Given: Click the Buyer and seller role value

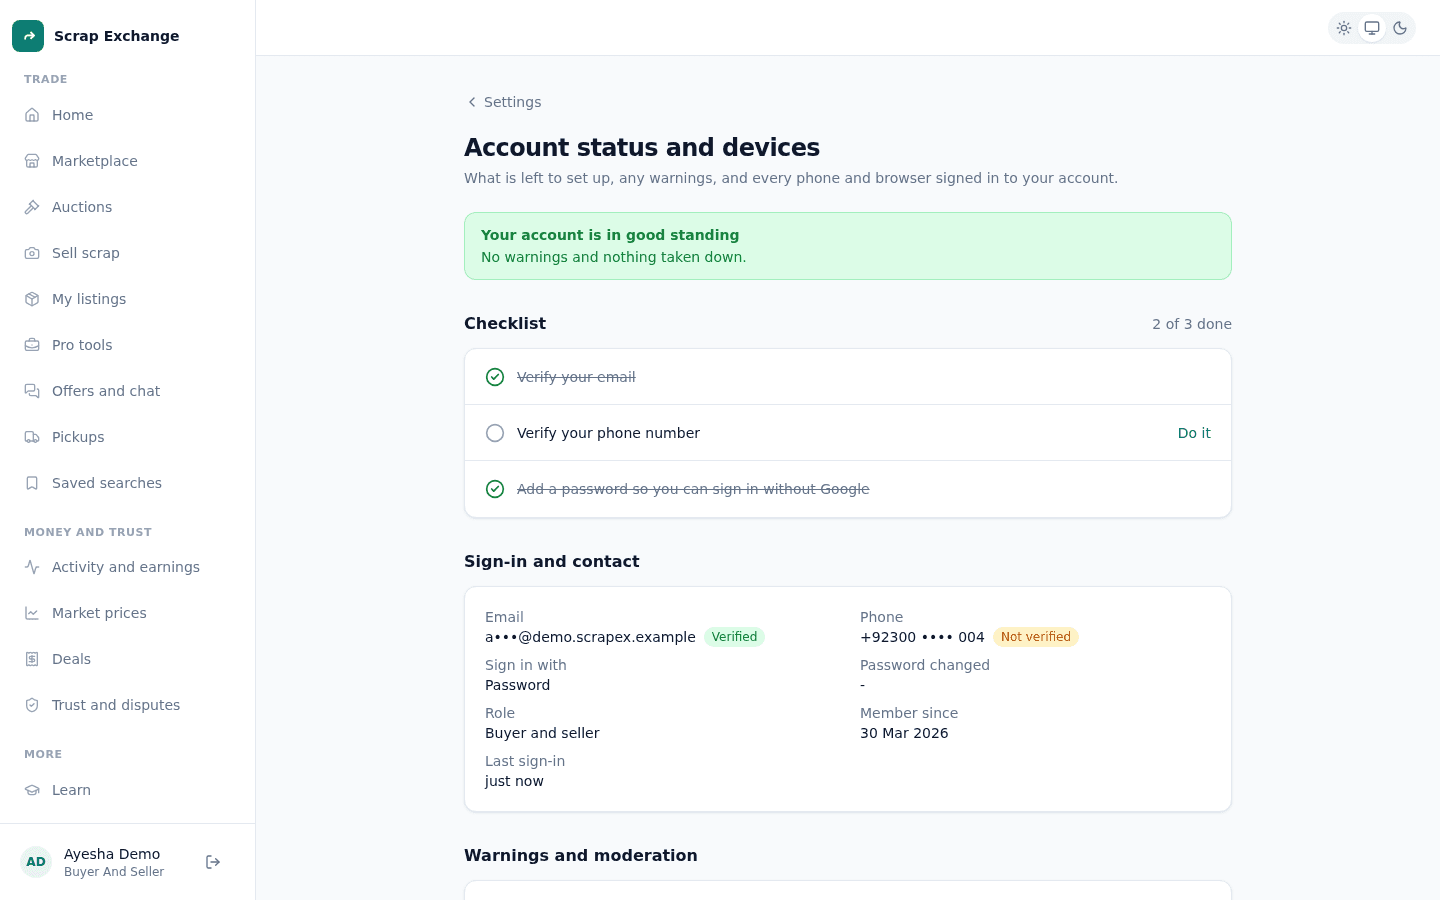Looking at the screenshot, I should tap(542, 733).
